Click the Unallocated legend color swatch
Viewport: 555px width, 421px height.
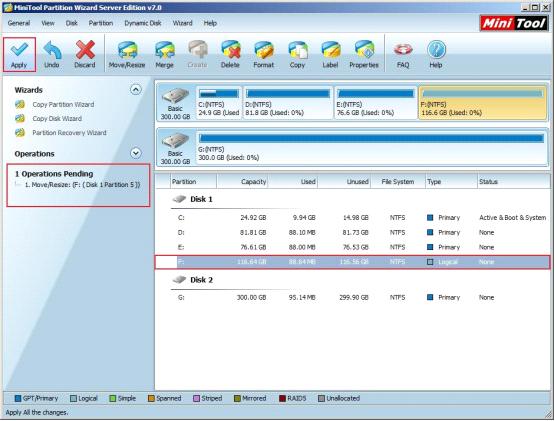[321, 399]
